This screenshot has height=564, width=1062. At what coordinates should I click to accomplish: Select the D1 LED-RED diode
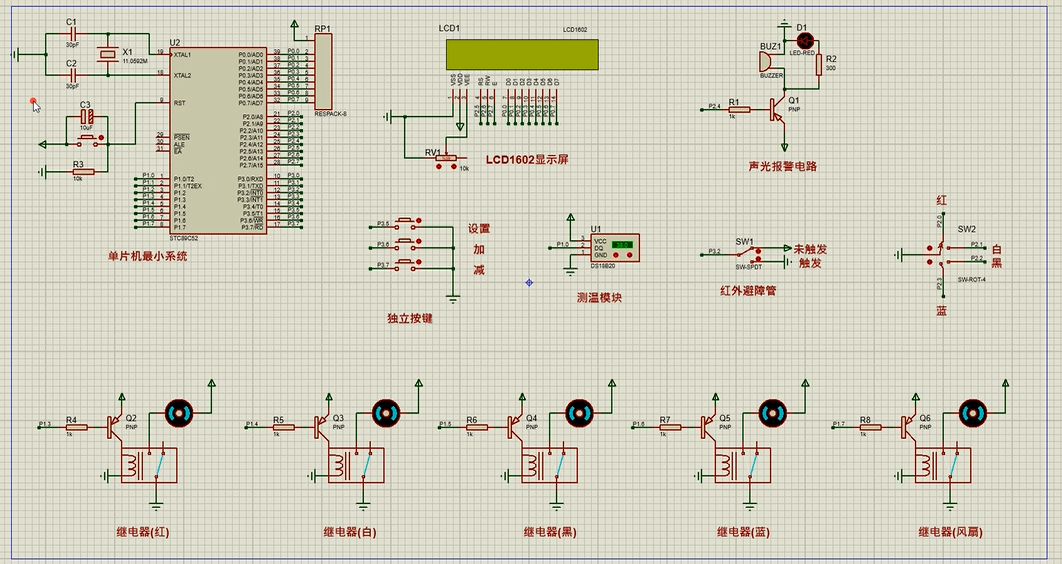tap(805, 41)
